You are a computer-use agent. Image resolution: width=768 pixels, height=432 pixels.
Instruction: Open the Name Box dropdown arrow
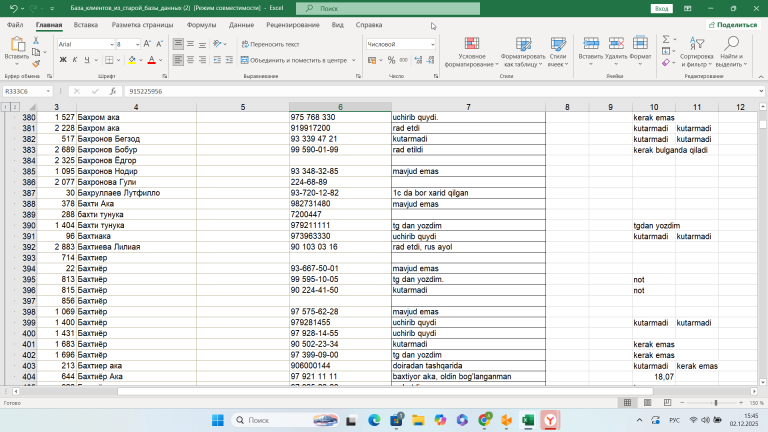[48, 91]
